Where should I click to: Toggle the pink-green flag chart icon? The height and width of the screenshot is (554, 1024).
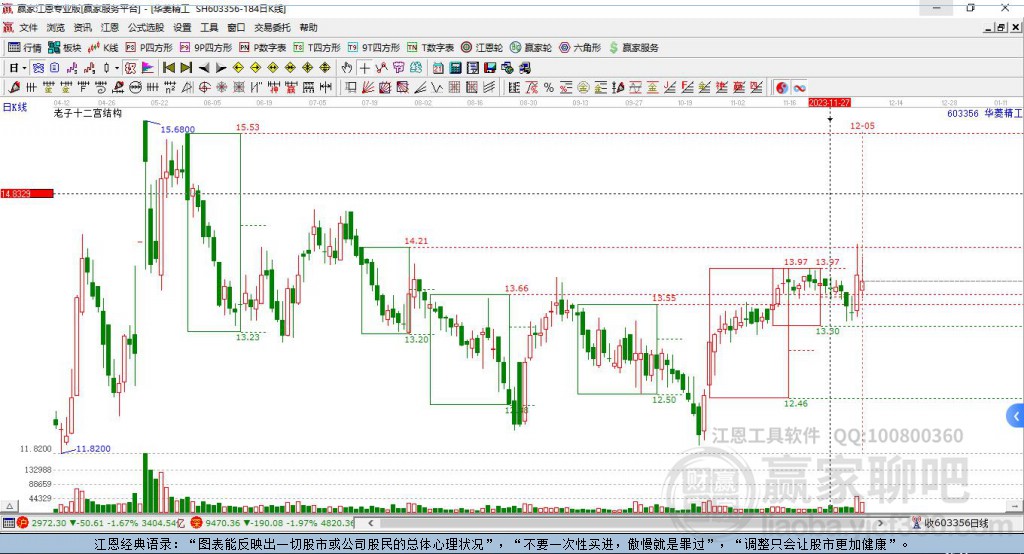click(x=148, y=68)
